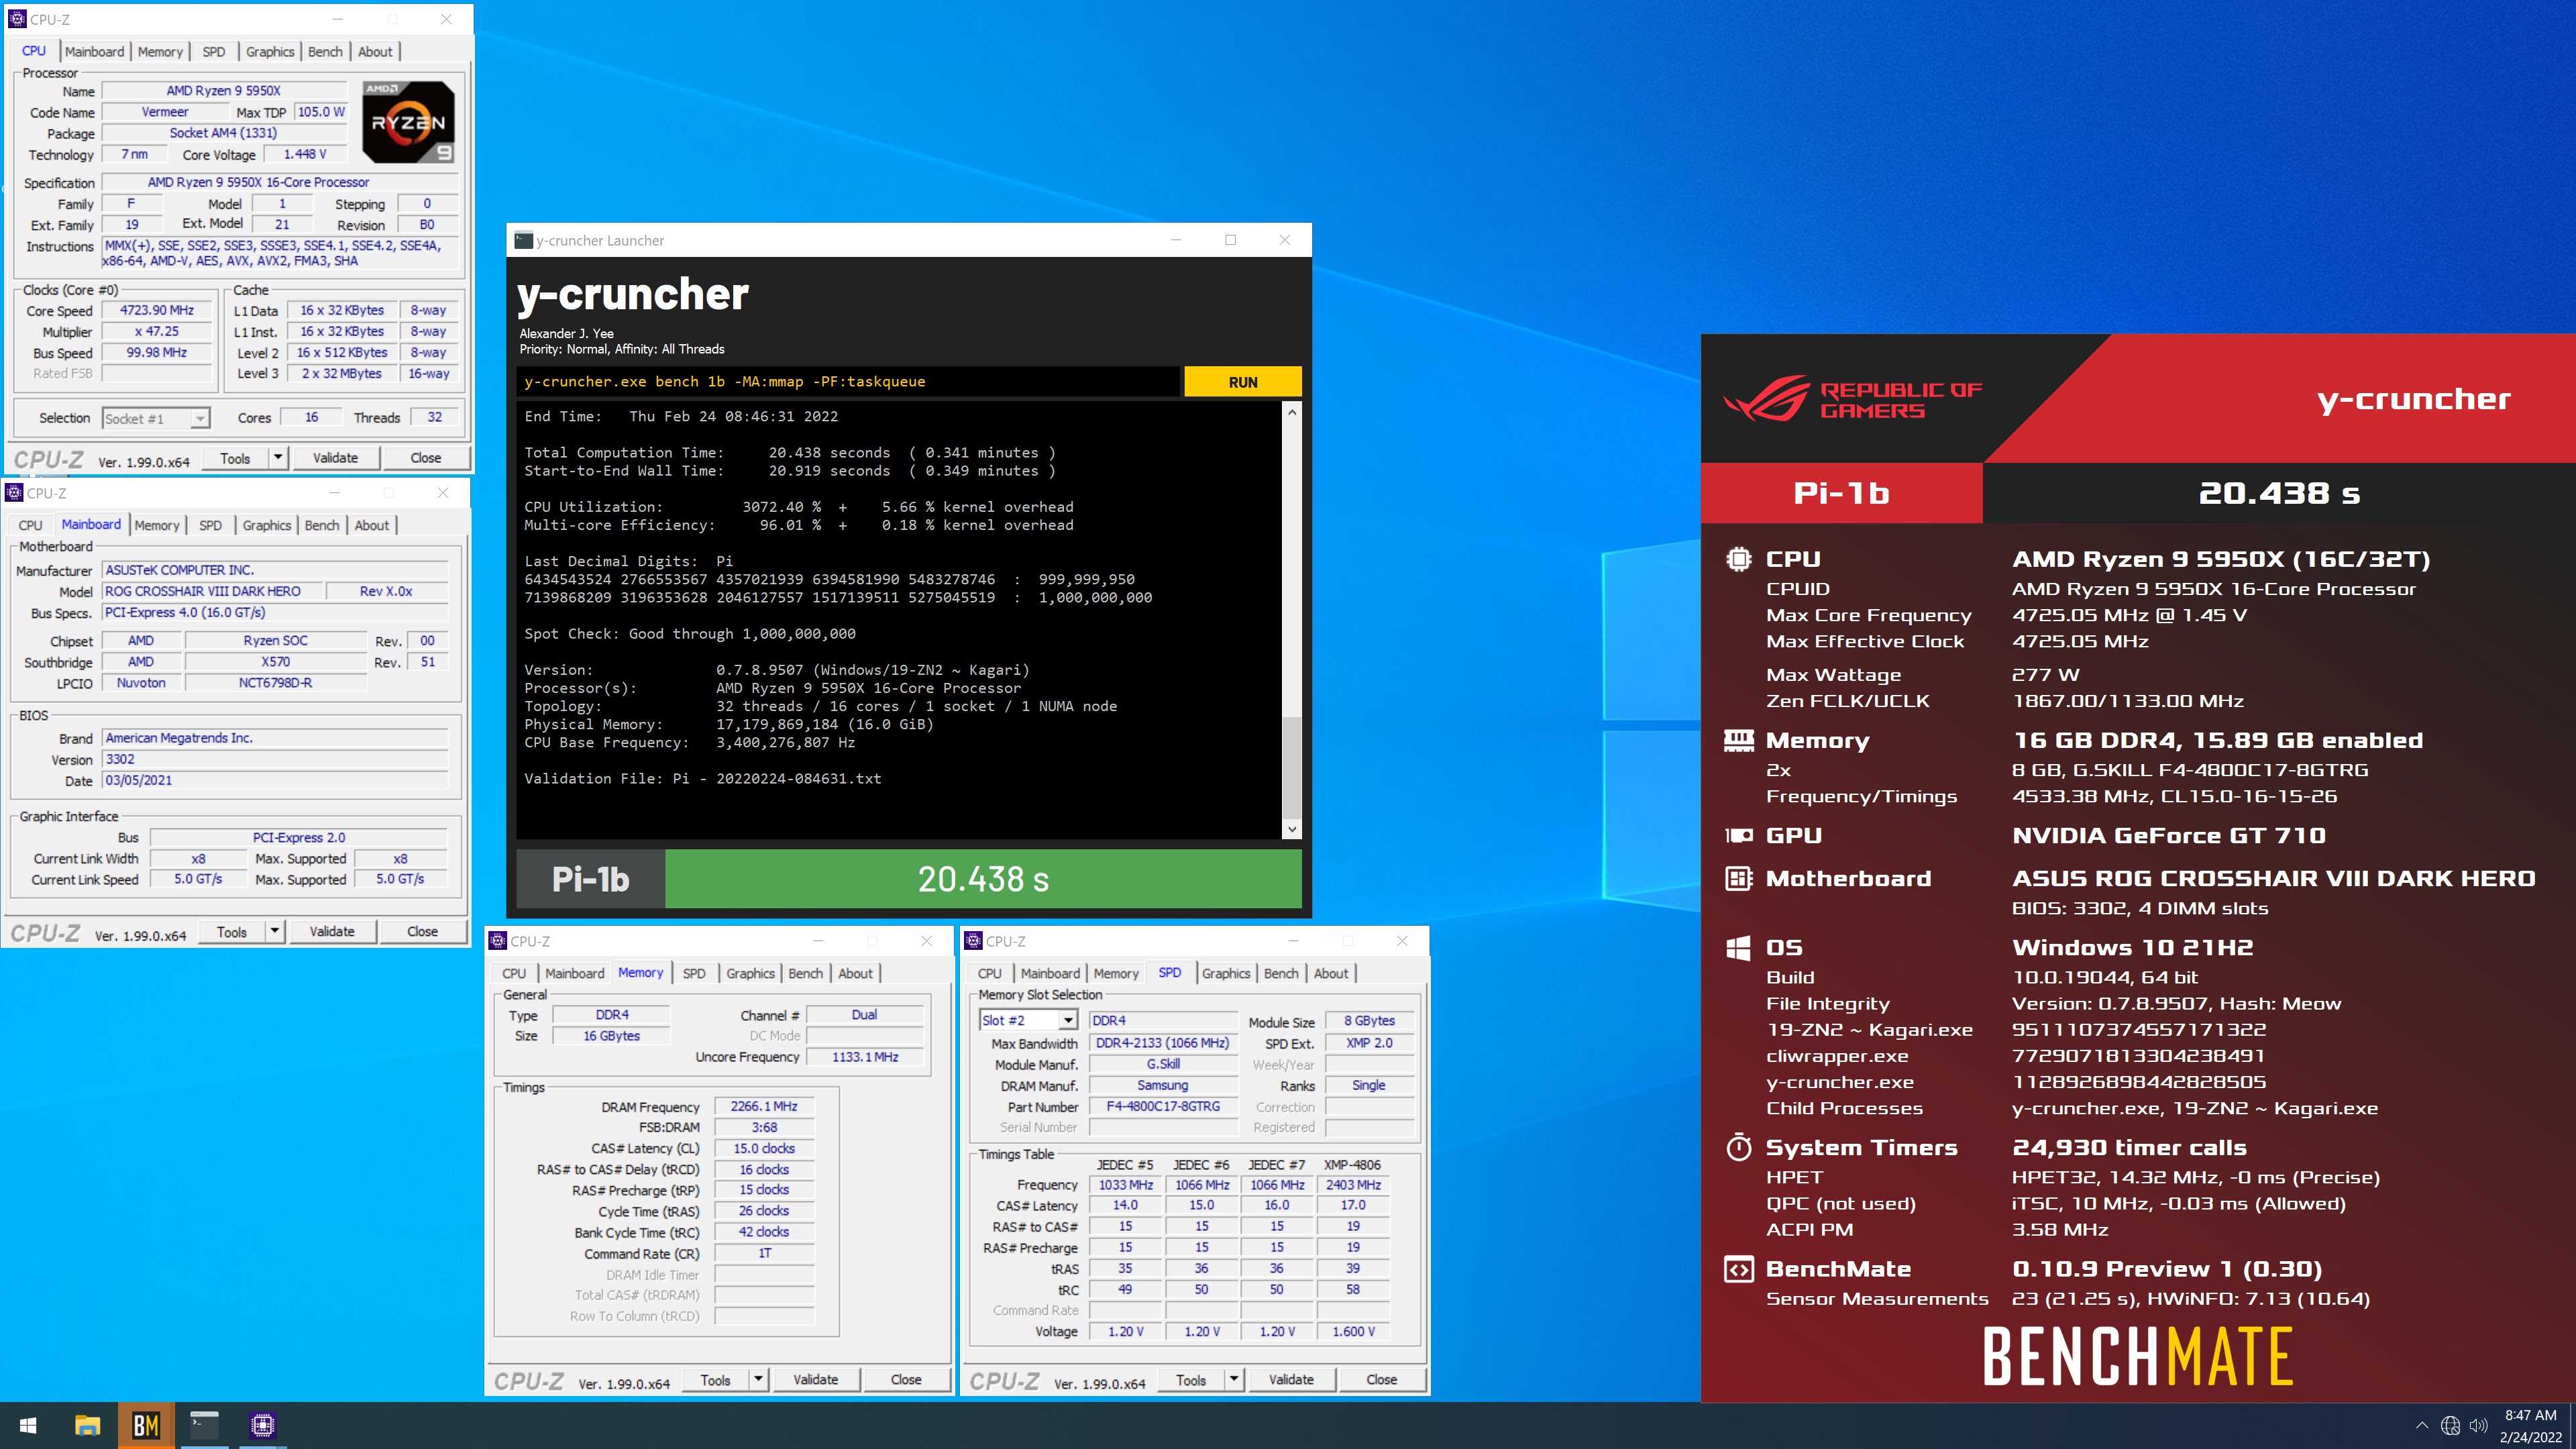Switch to the CPU tab in the Memory window
Screen dimensions: 2576x1449
(x=514, y=973)
